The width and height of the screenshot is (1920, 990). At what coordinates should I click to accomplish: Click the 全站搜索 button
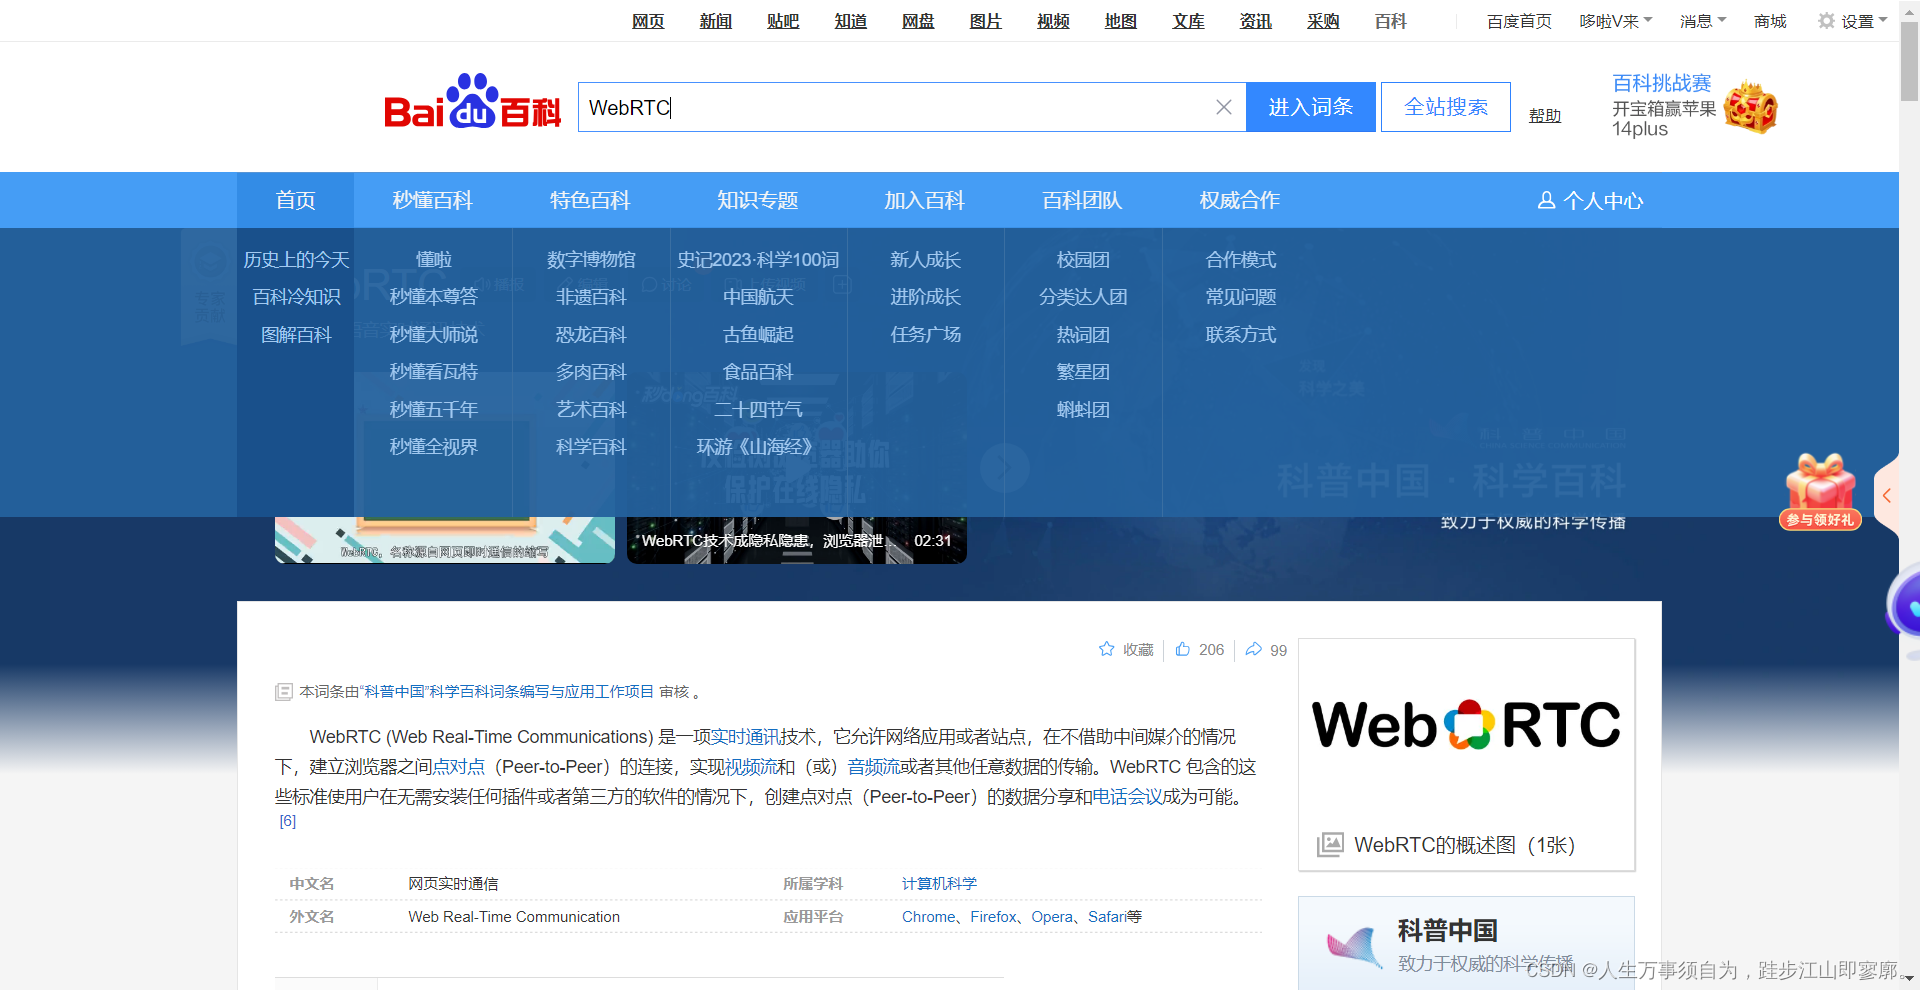[x=1446, y=107]
